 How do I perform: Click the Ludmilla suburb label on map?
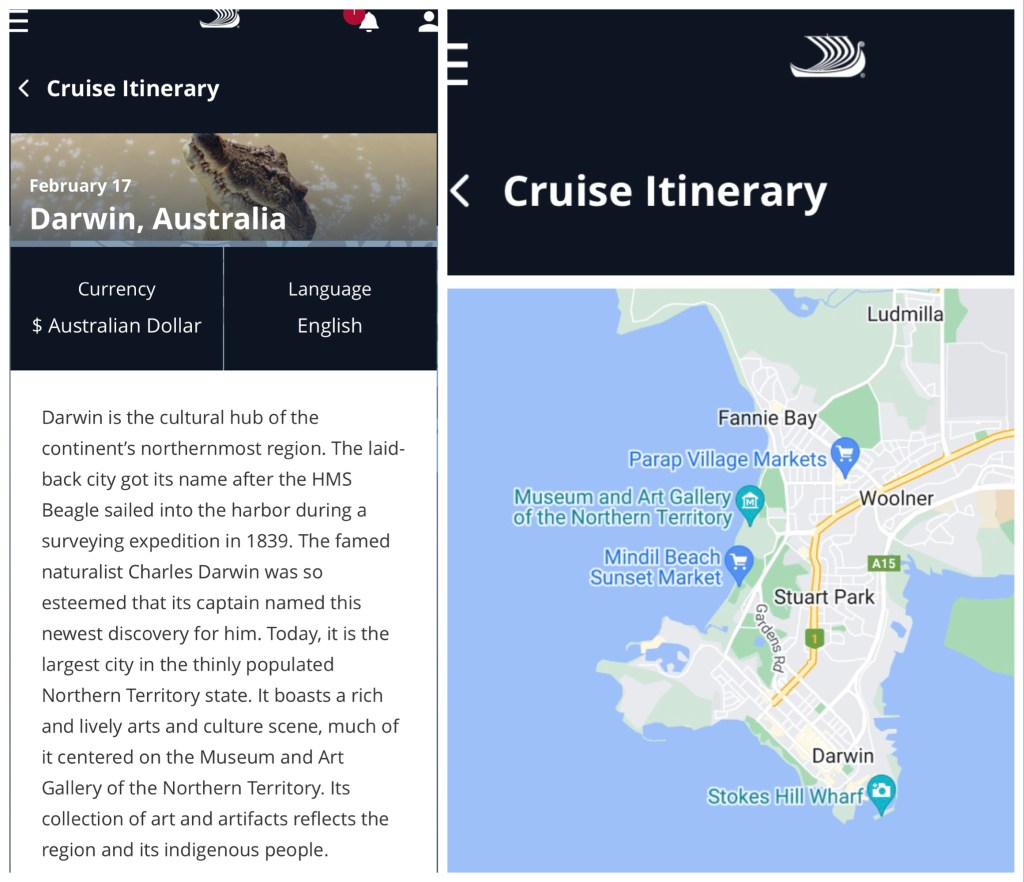(905, 314)
